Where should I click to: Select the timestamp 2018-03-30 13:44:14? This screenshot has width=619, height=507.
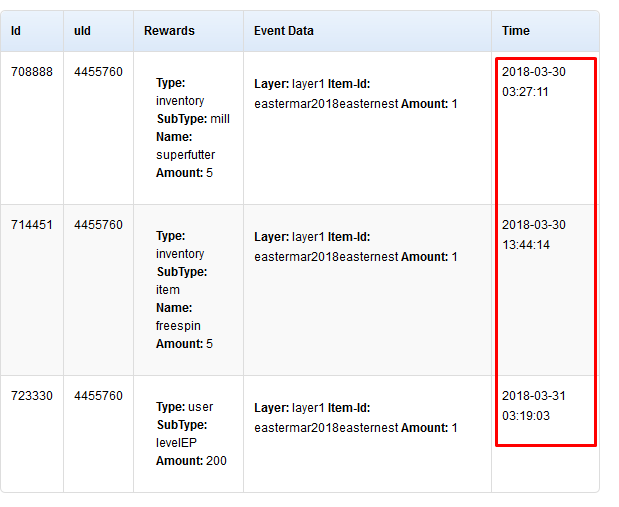click(533, 235)
